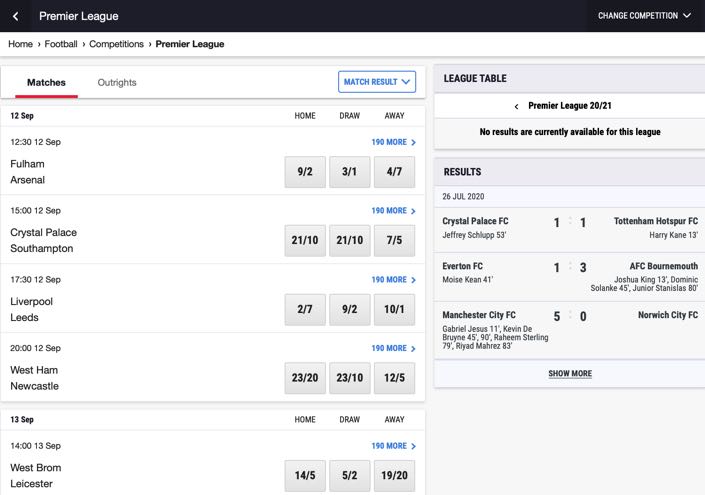The width and height of the screenshot is (705, 495).
Task: Switch to the Outrights tab
Action: (117, 83)
